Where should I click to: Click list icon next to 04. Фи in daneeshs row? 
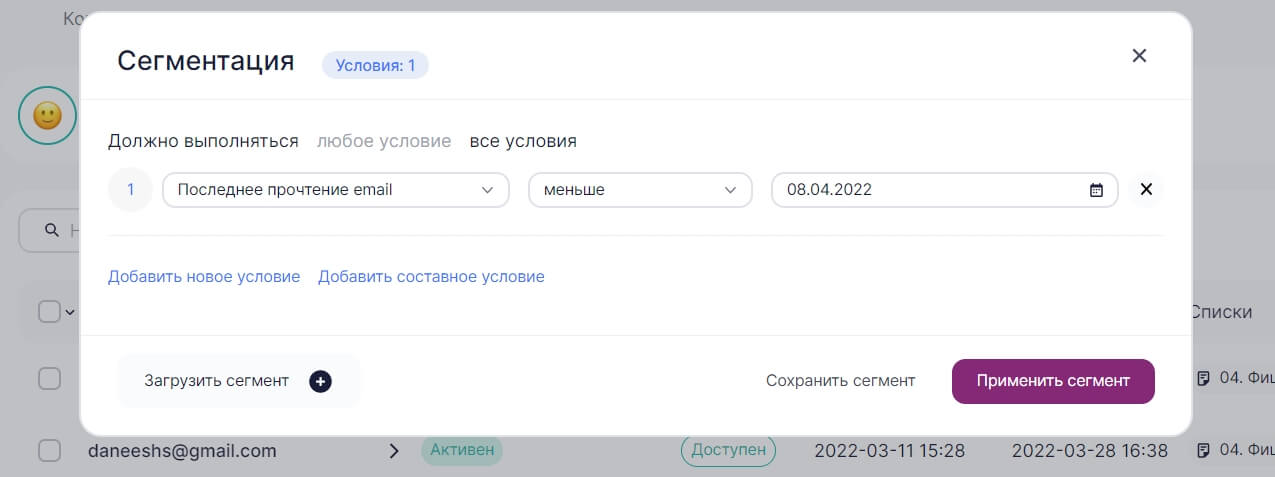[1203, 450]
